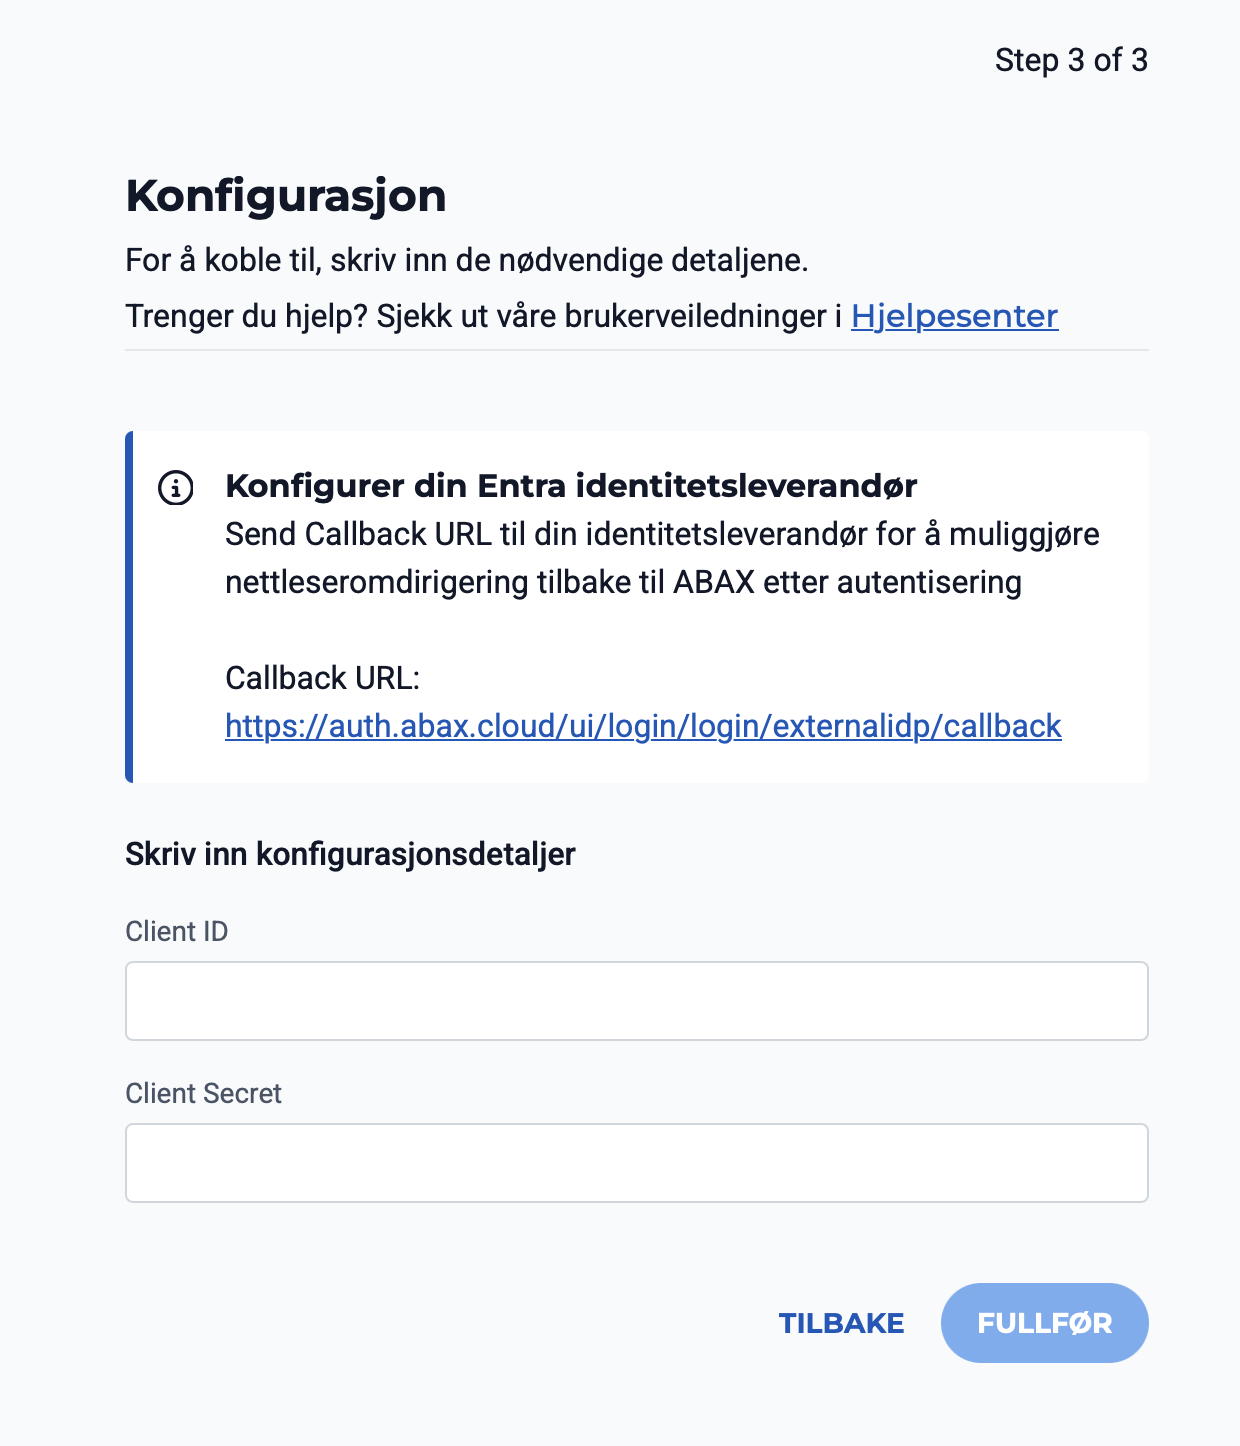The height and width of the screenshot is (1446, 1240).
Task: Focus the Client Secret input field
Action: tap(636, 1163)
